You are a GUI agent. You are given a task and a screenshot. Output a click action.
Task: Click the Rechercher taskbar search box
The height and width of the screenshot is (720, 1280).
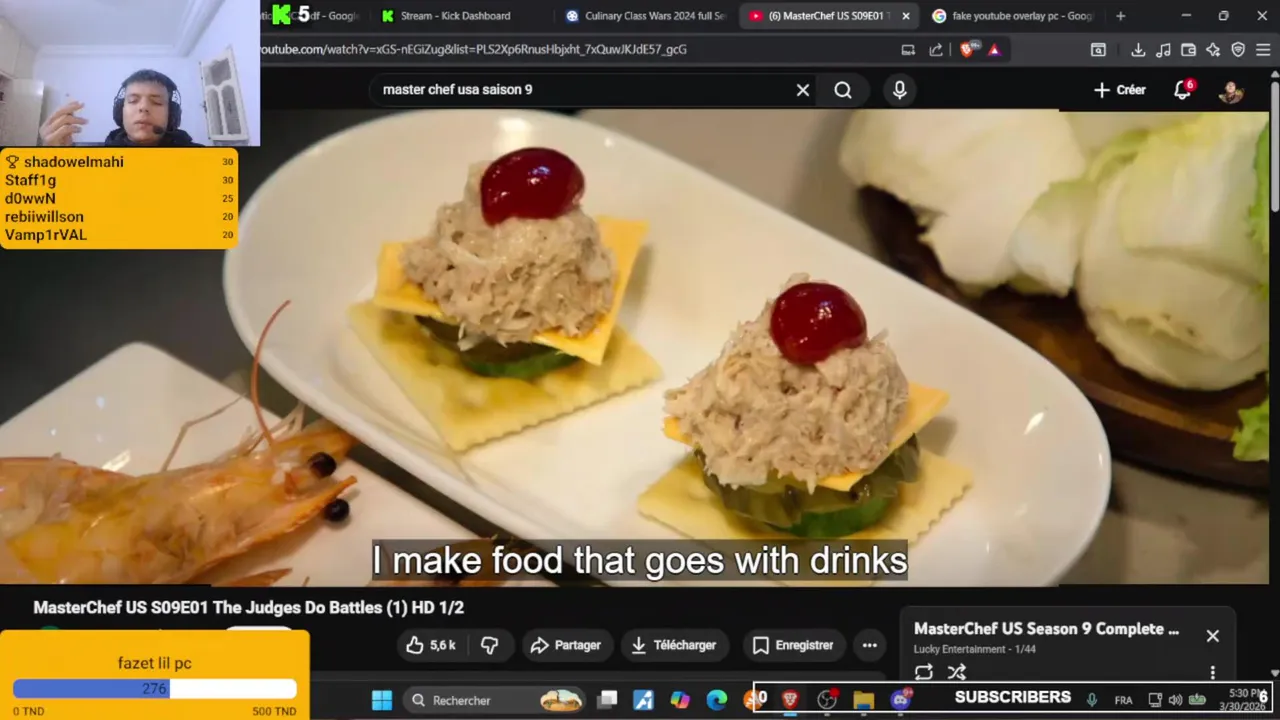point(496,700)
